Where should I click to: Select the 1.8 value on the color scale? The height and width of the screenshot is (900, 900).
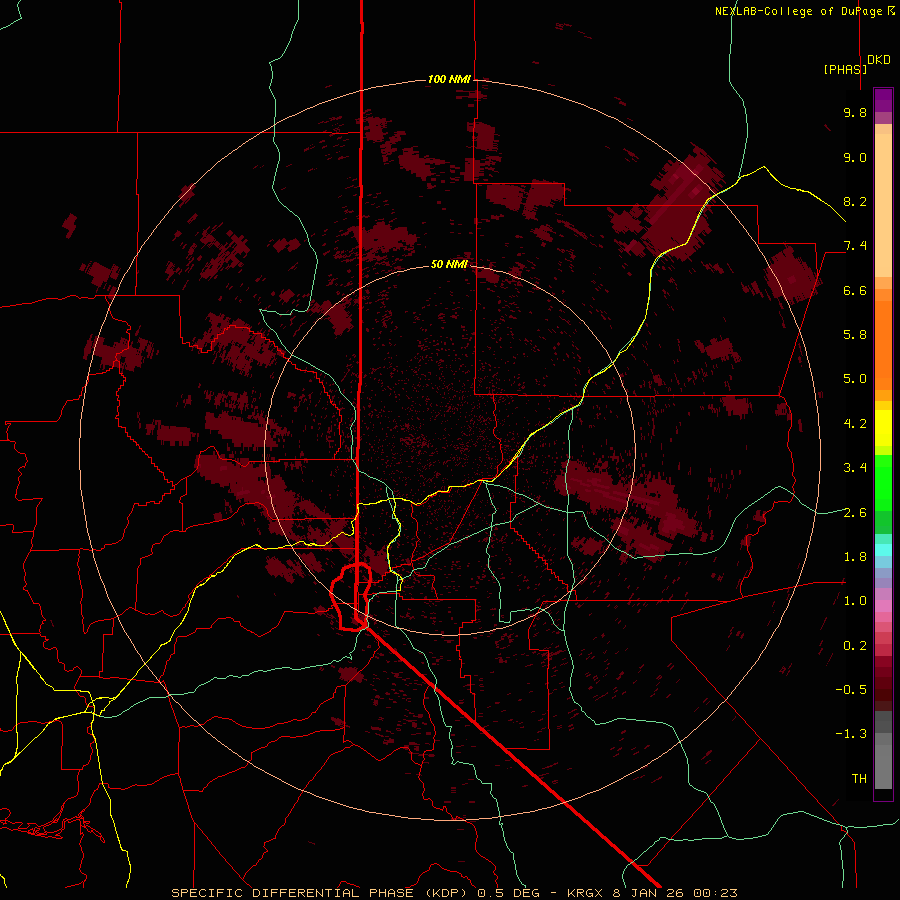855,557
